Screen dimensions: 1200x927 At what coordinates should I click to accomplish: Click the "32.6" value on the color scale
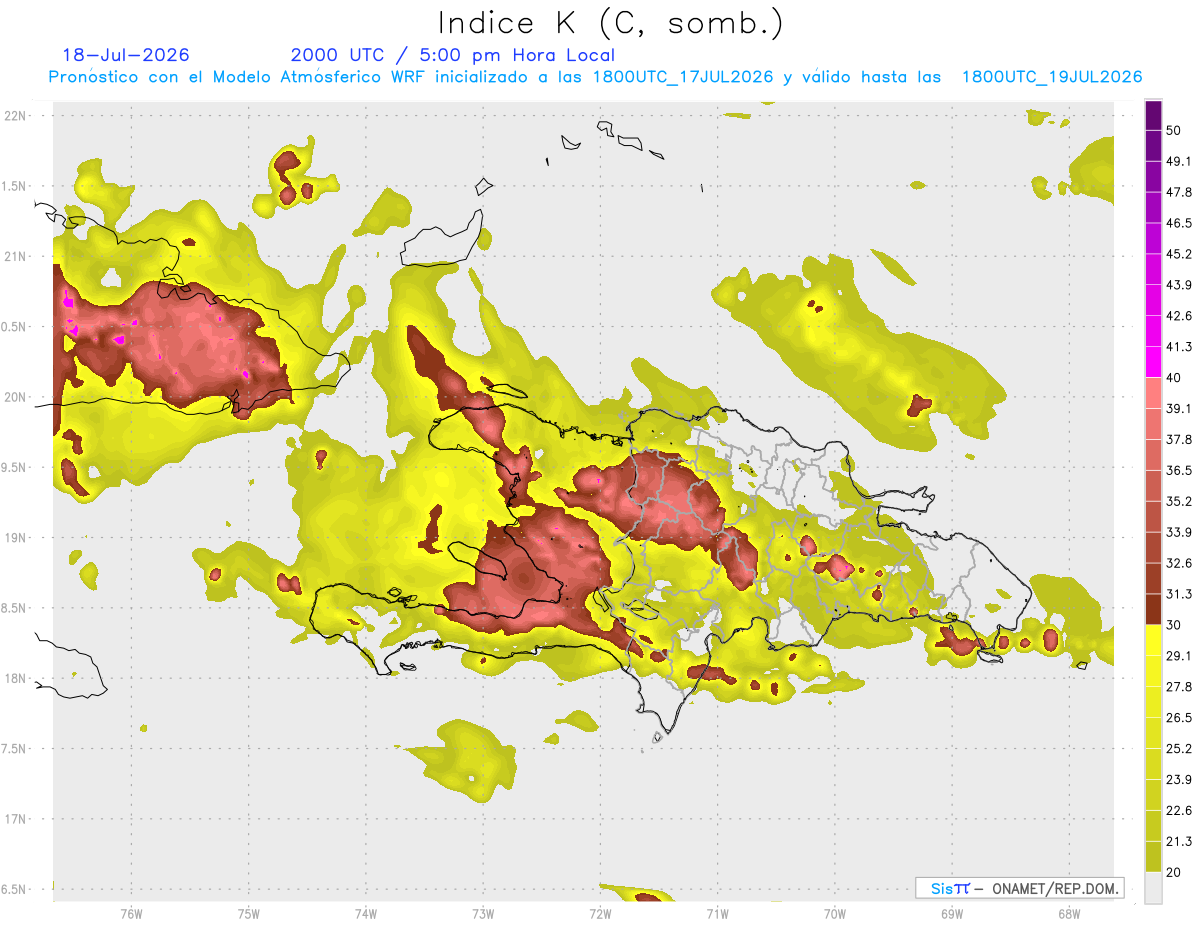tap(1180, 563)
